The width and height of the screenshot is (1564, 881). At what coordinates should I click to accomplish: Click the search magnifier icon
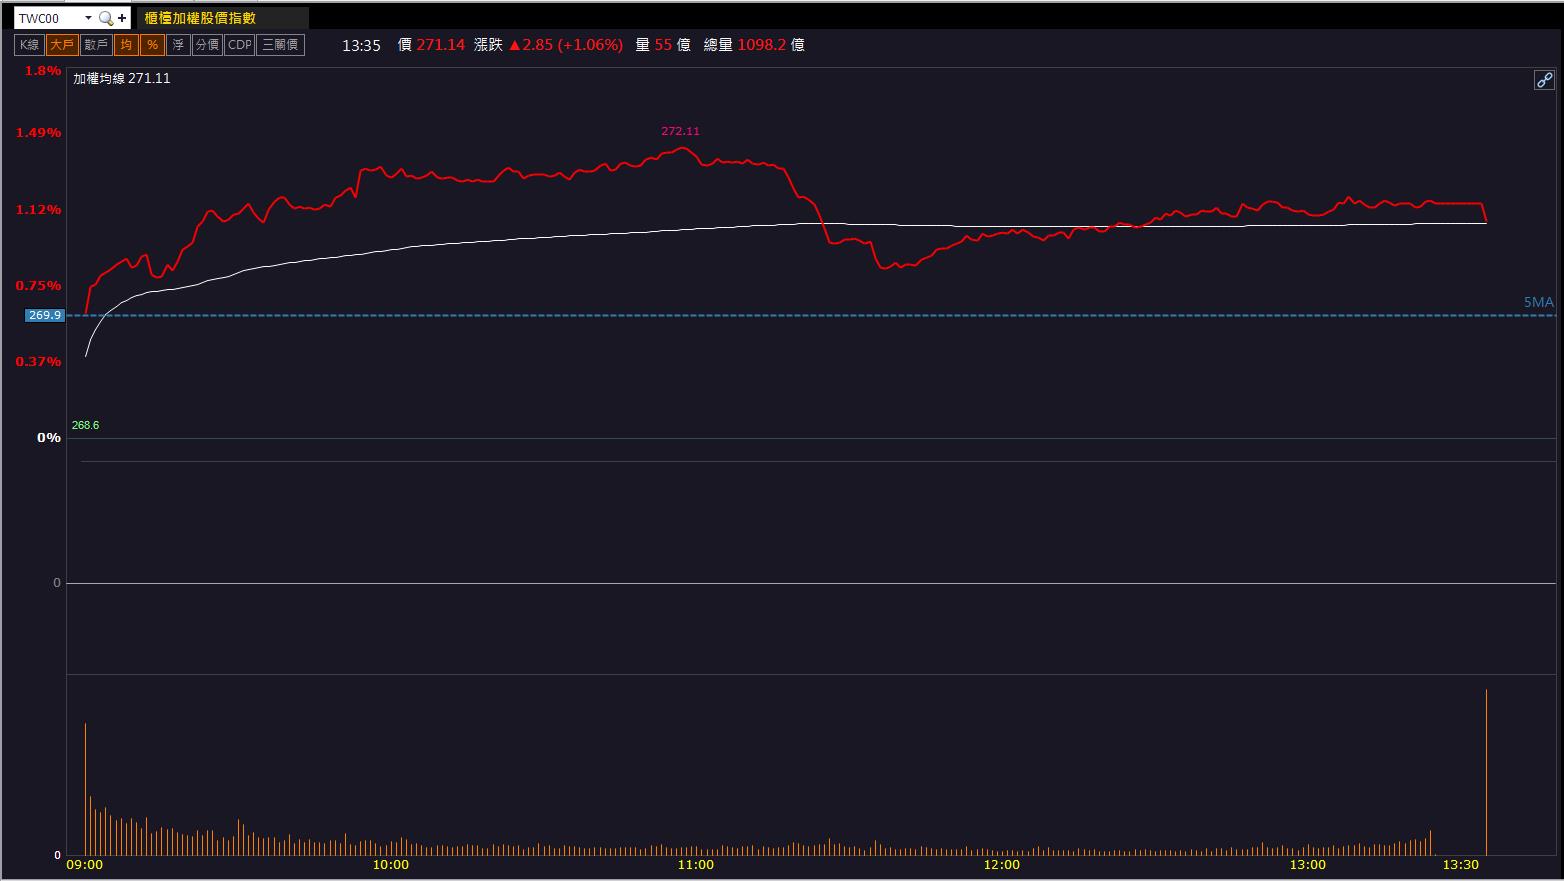tap(104, 18)
